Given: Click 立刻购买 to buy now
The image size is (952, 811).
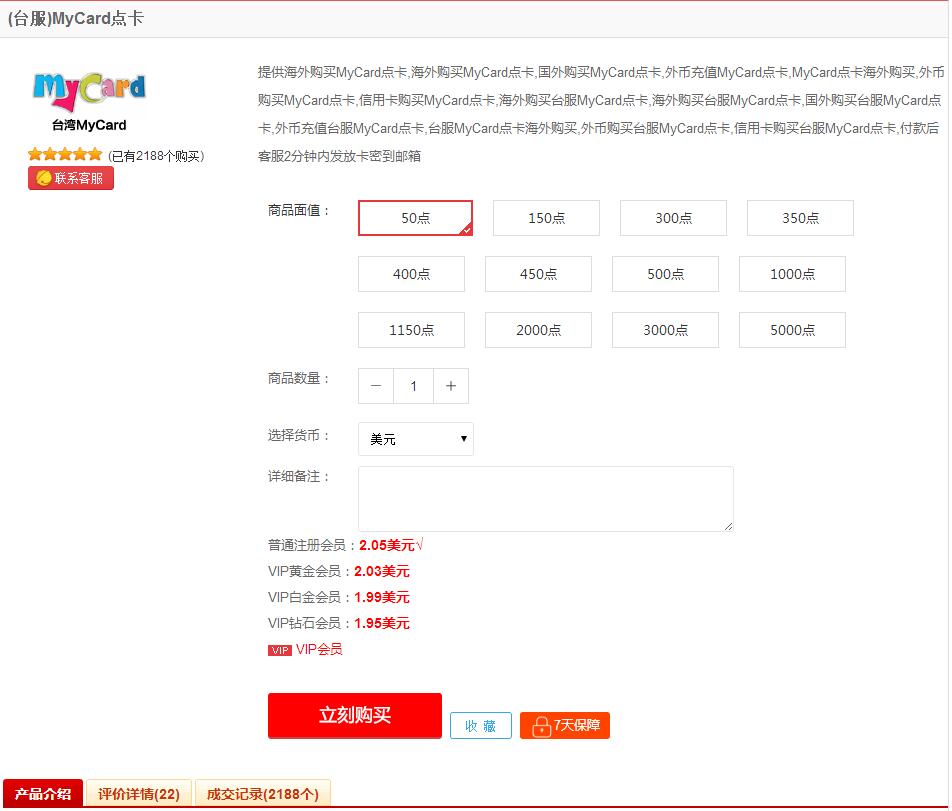Looking at the screenshot, I should coord(355,715).
